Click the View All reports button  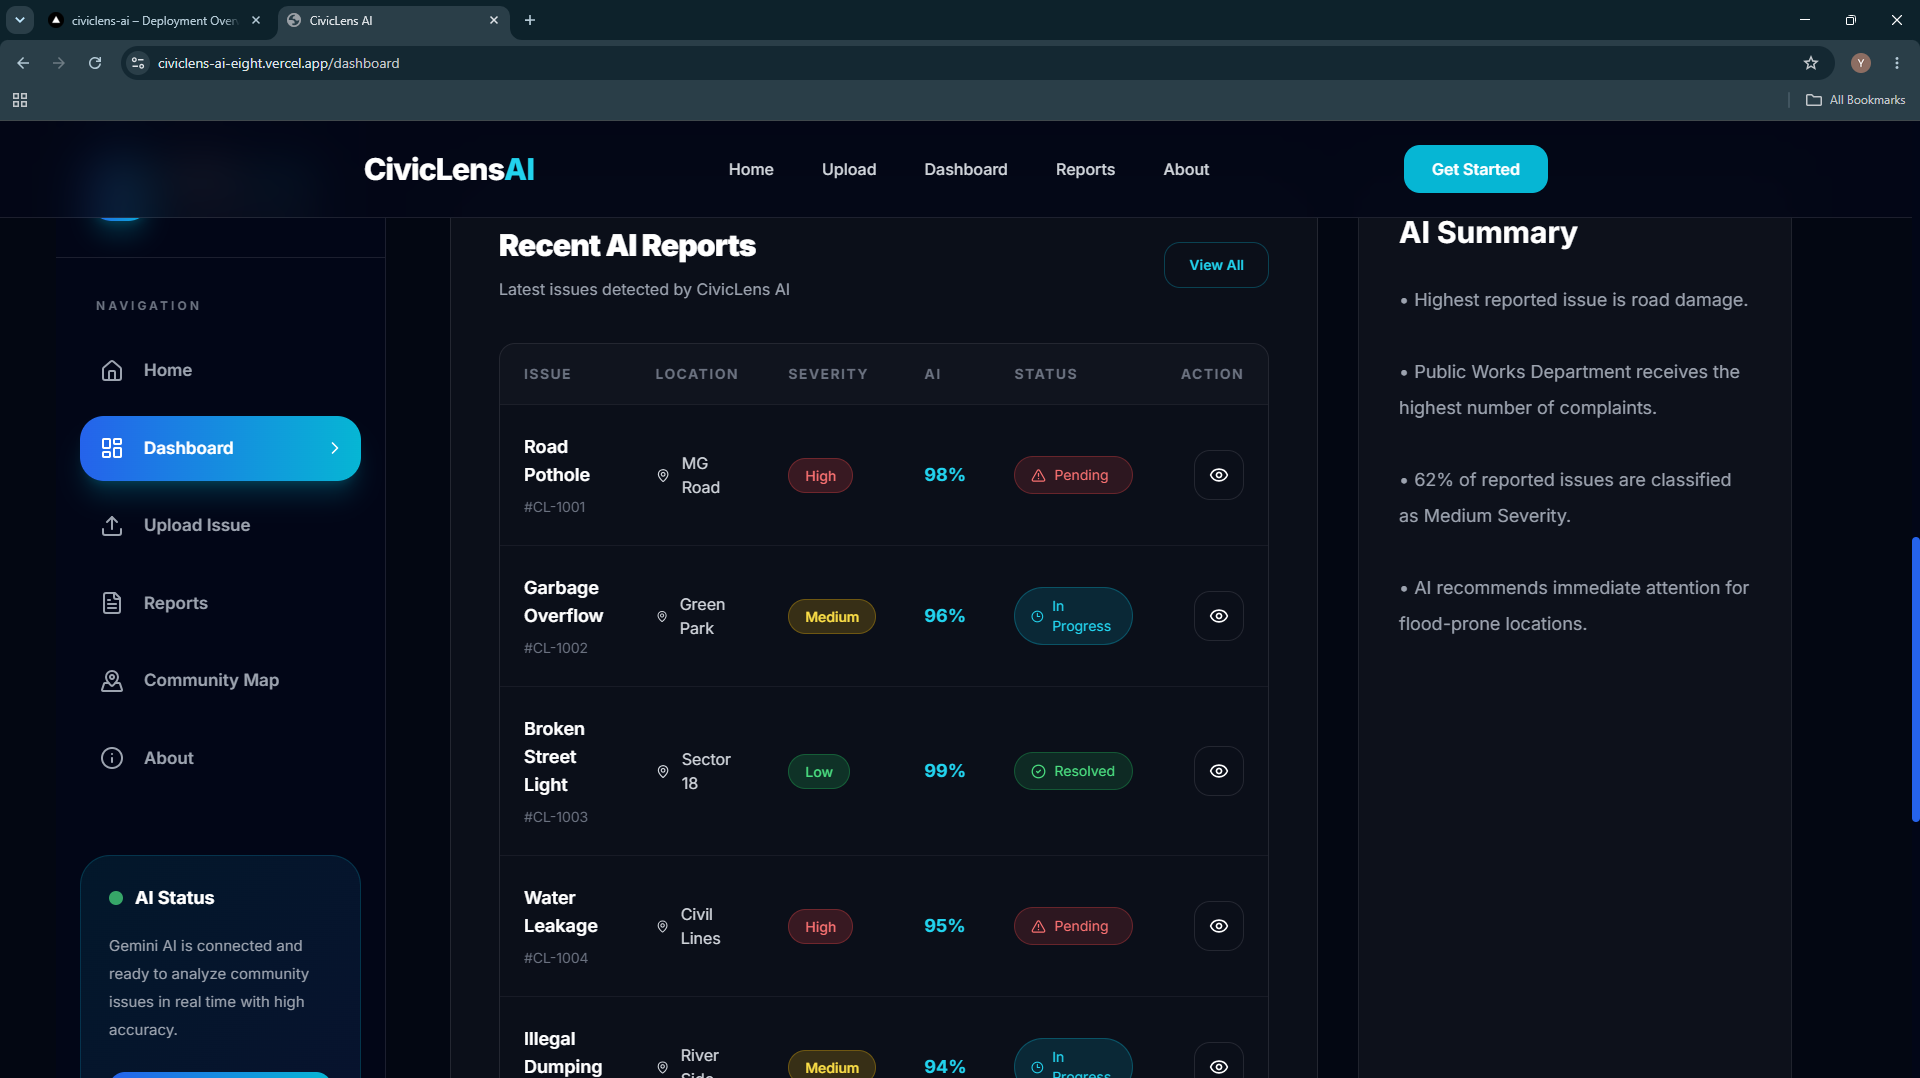[1216, 265]
